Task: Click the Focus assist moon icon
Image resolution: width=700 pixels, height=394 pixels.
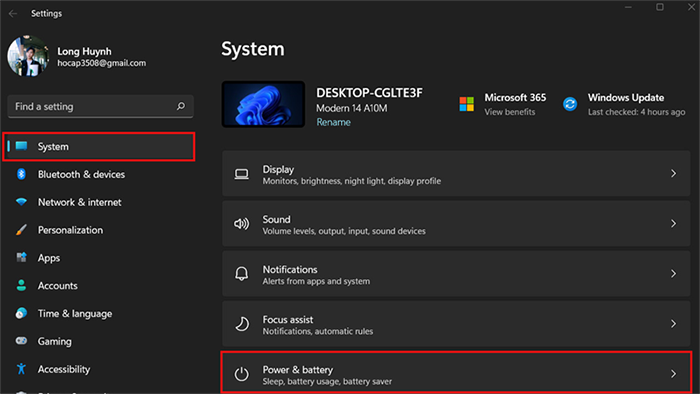Action: pos(242,324)
